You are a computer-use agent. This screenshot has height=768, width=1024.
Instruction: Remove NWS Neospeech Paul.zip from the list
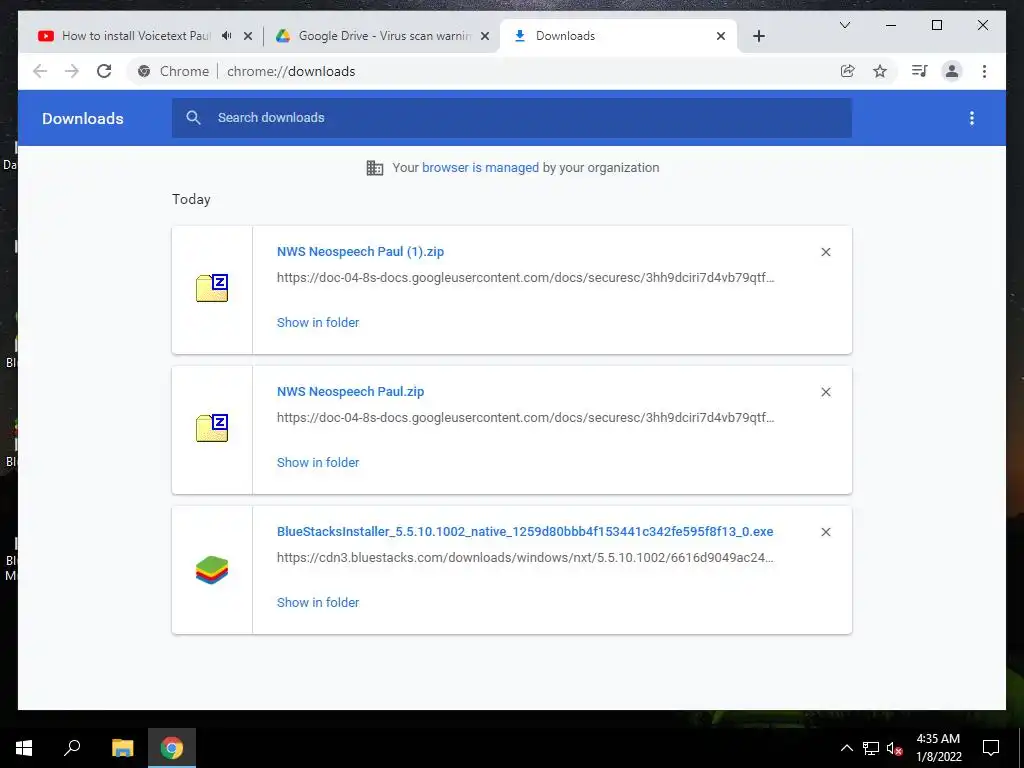point(826,392)
